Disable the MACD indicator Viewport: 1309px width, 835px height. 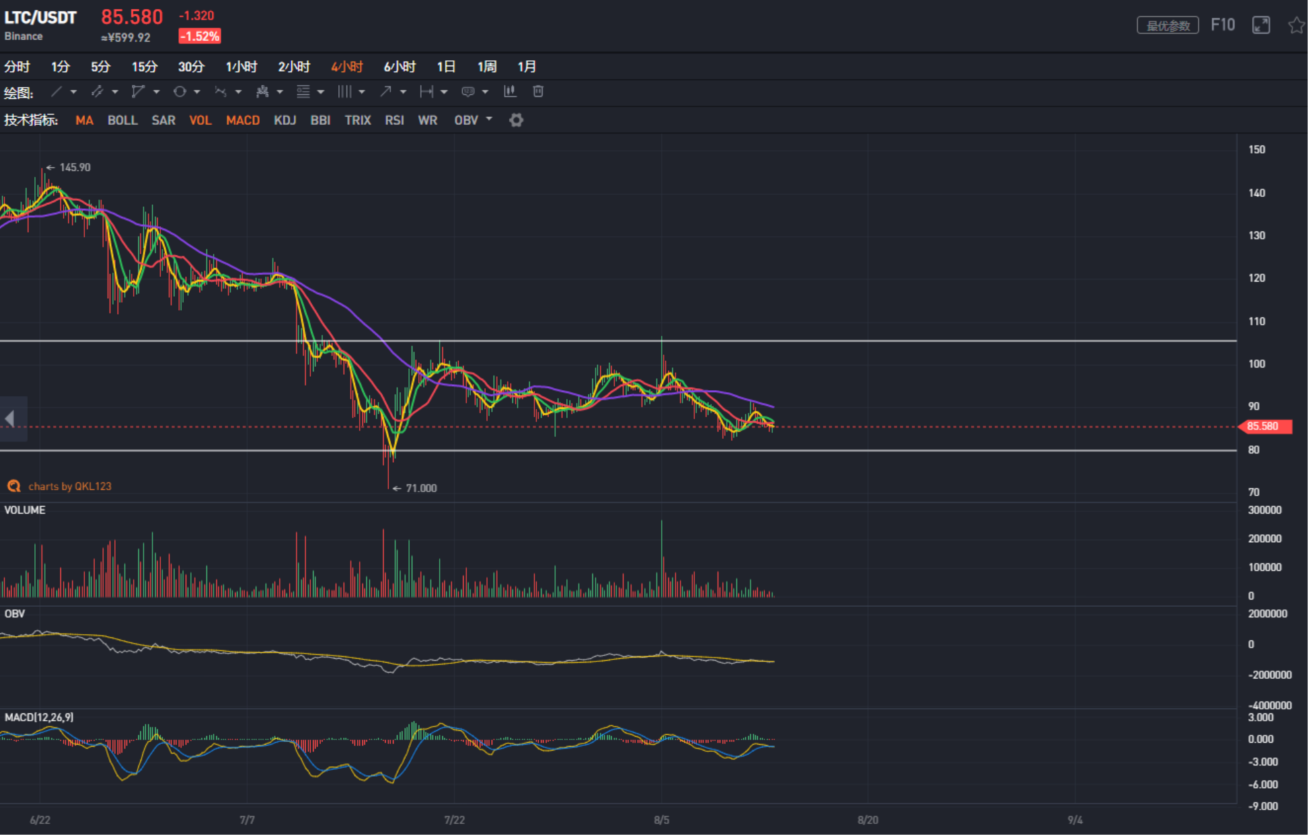[242, 120]
